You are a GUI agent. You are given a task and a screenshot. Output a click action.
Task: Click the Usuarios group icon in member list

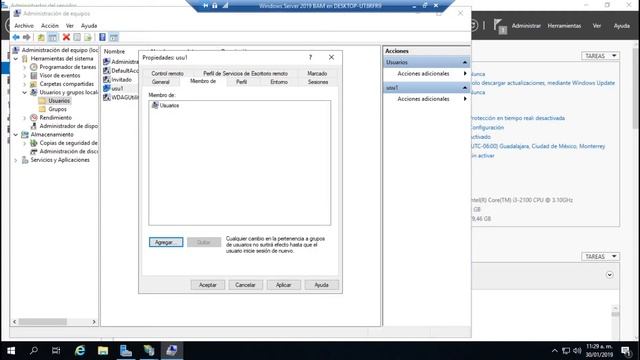point(155,105)
